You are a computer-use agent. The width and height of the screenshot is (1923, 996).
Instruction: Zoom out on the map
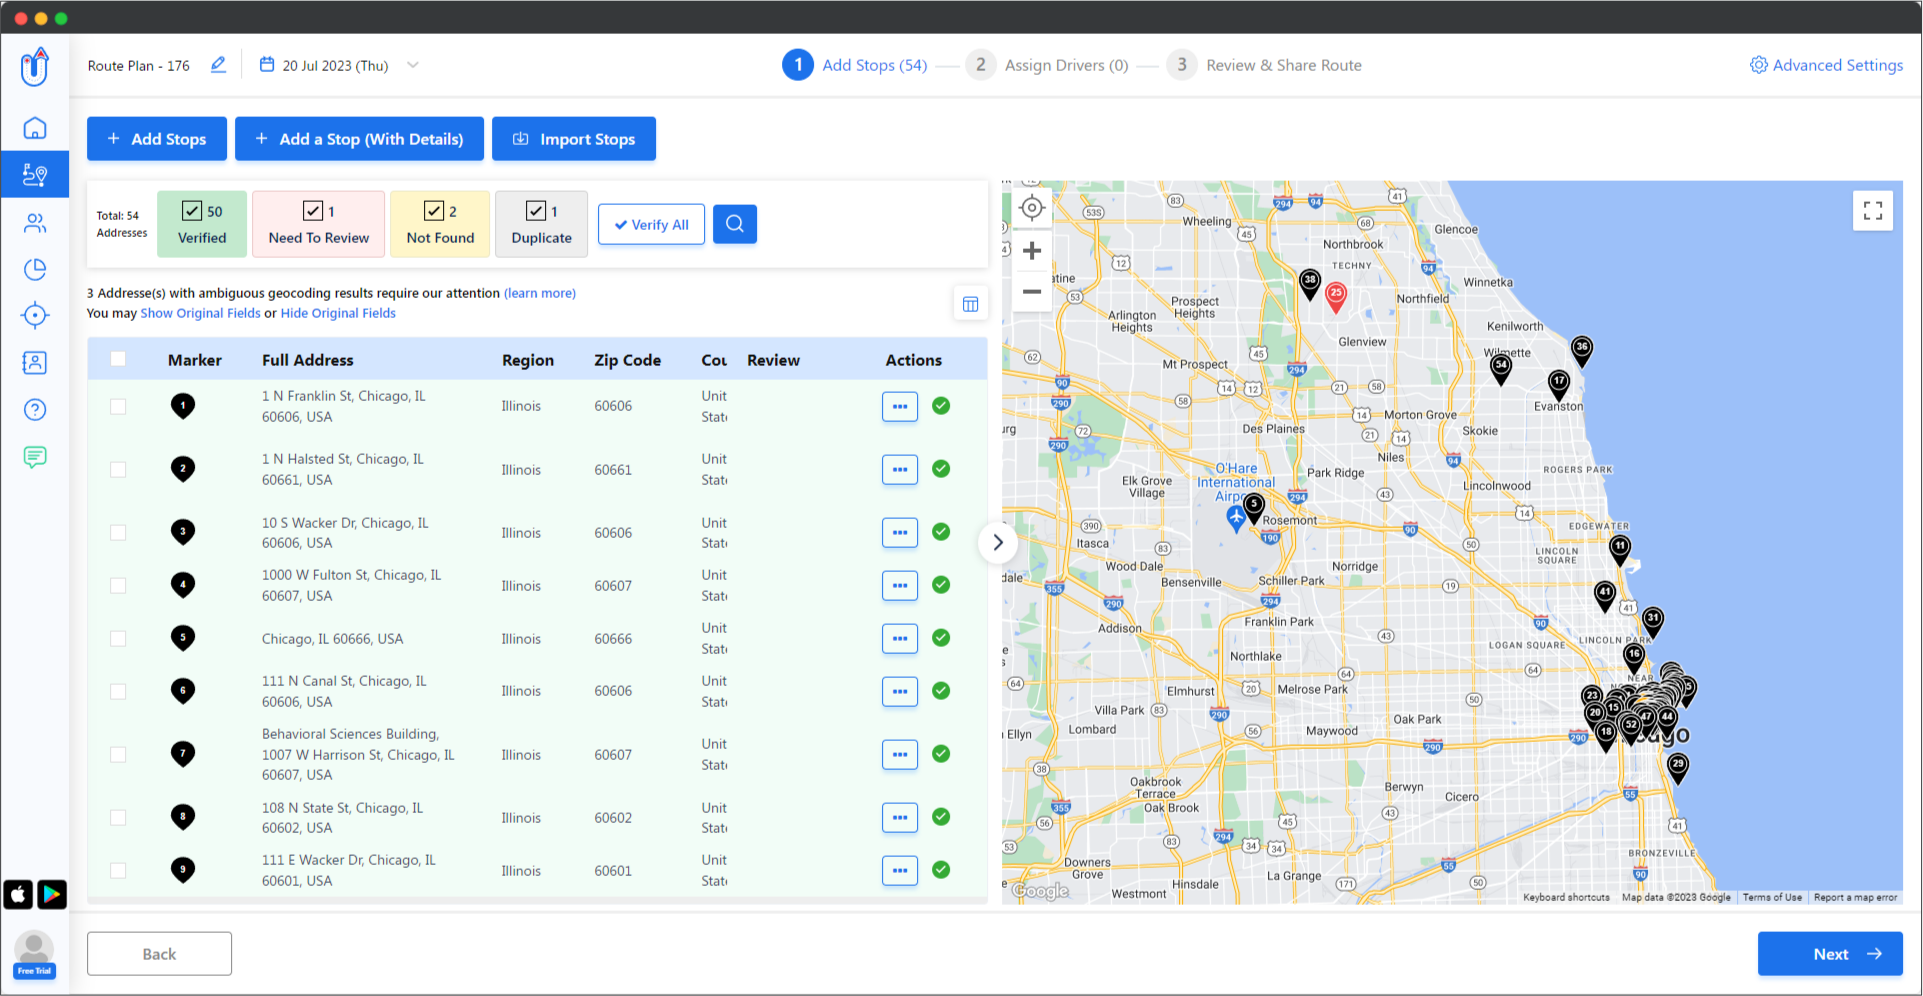pos(1032,292)
